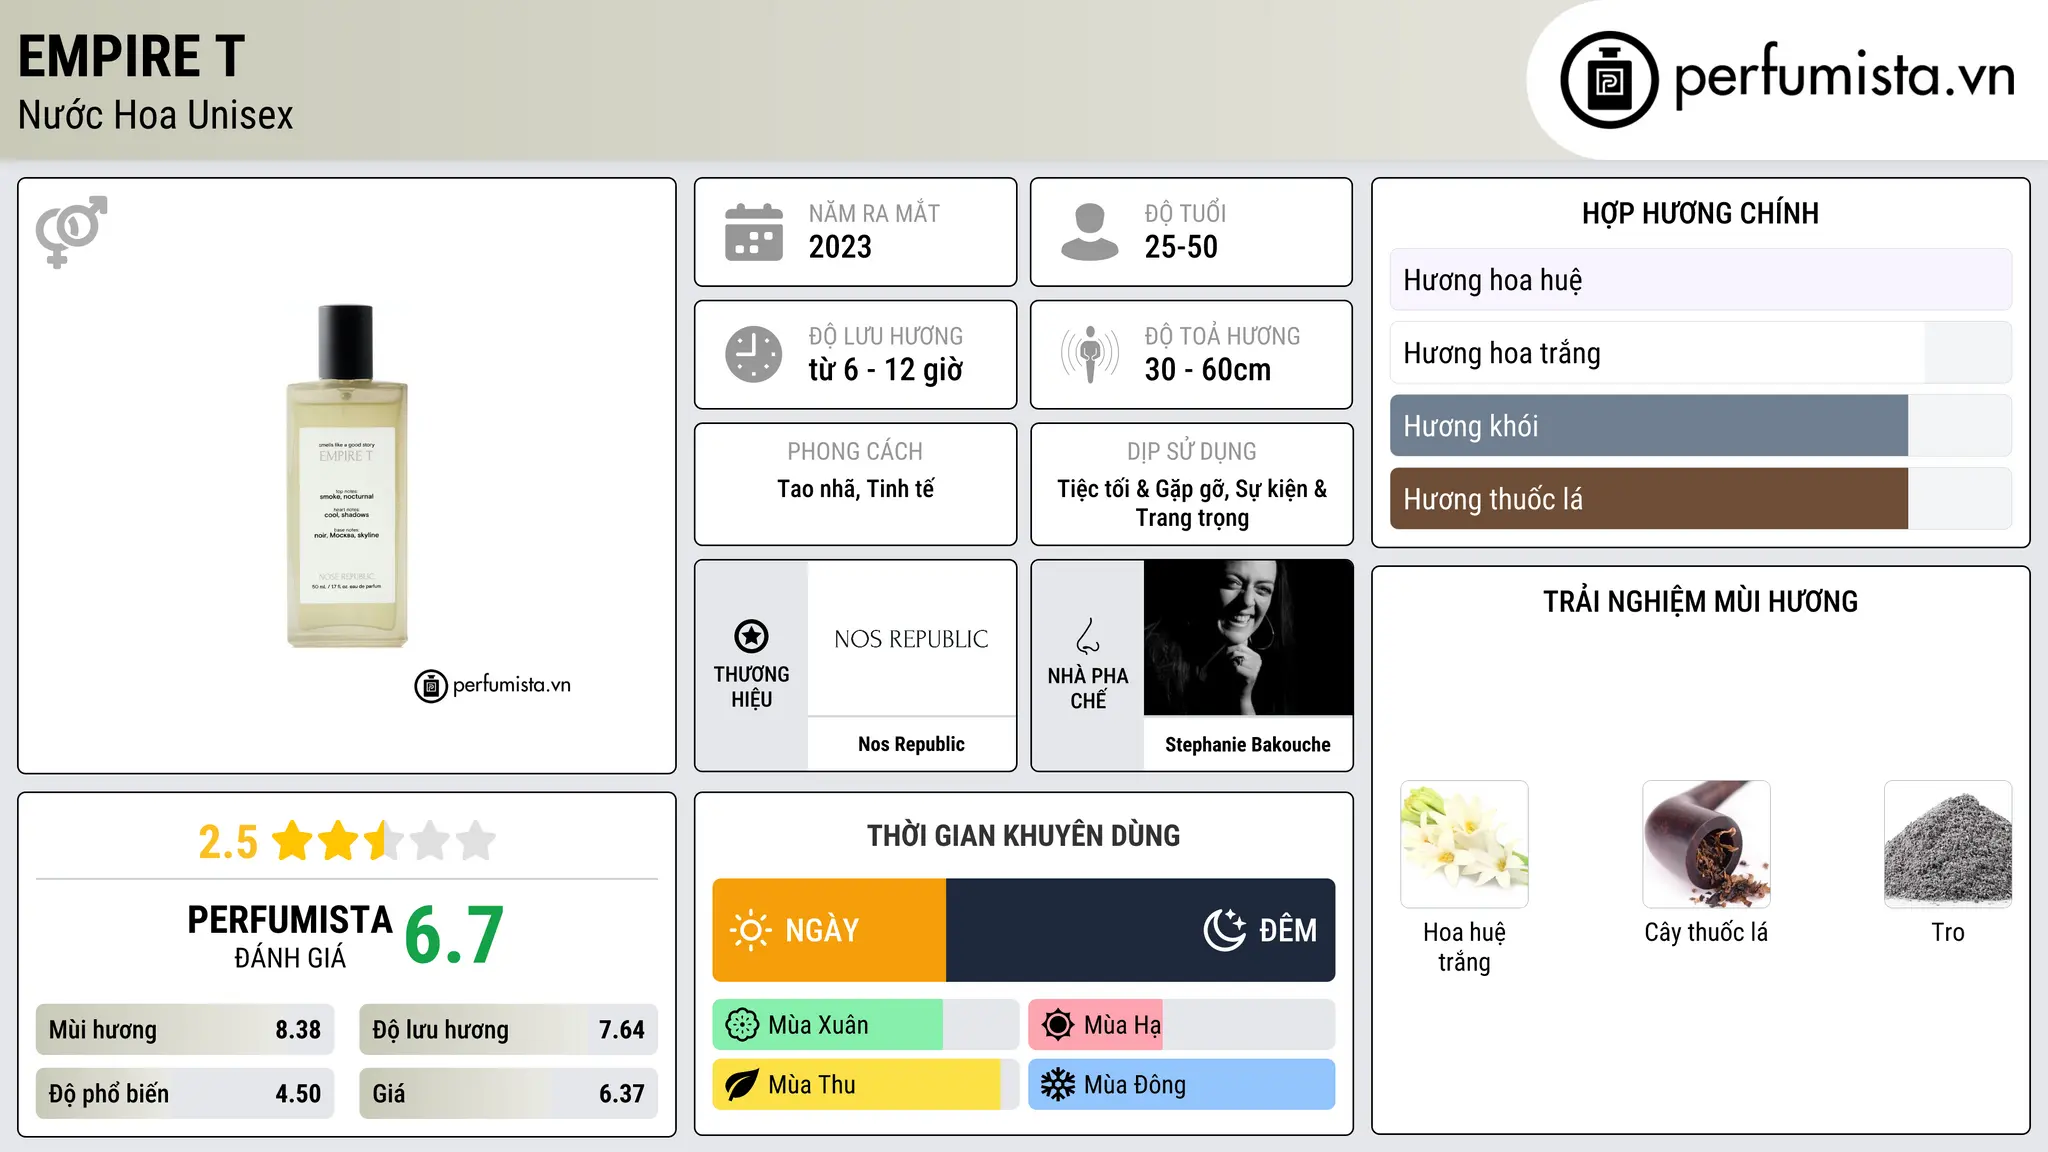Click the nose icon above Nhà pha chế

(x=1088, y=636)
